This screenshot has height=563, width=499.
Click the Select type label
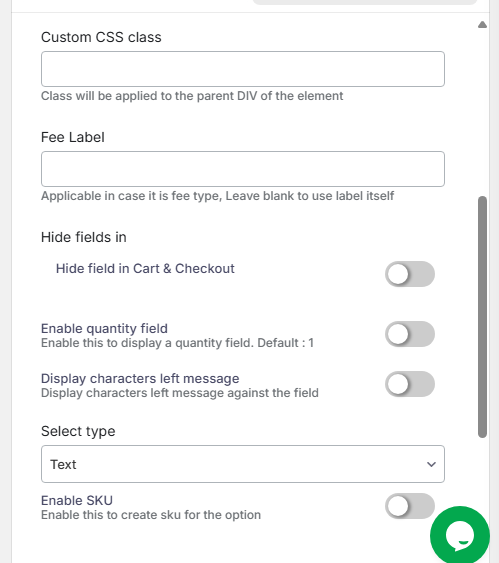click(x=78, y=431)
